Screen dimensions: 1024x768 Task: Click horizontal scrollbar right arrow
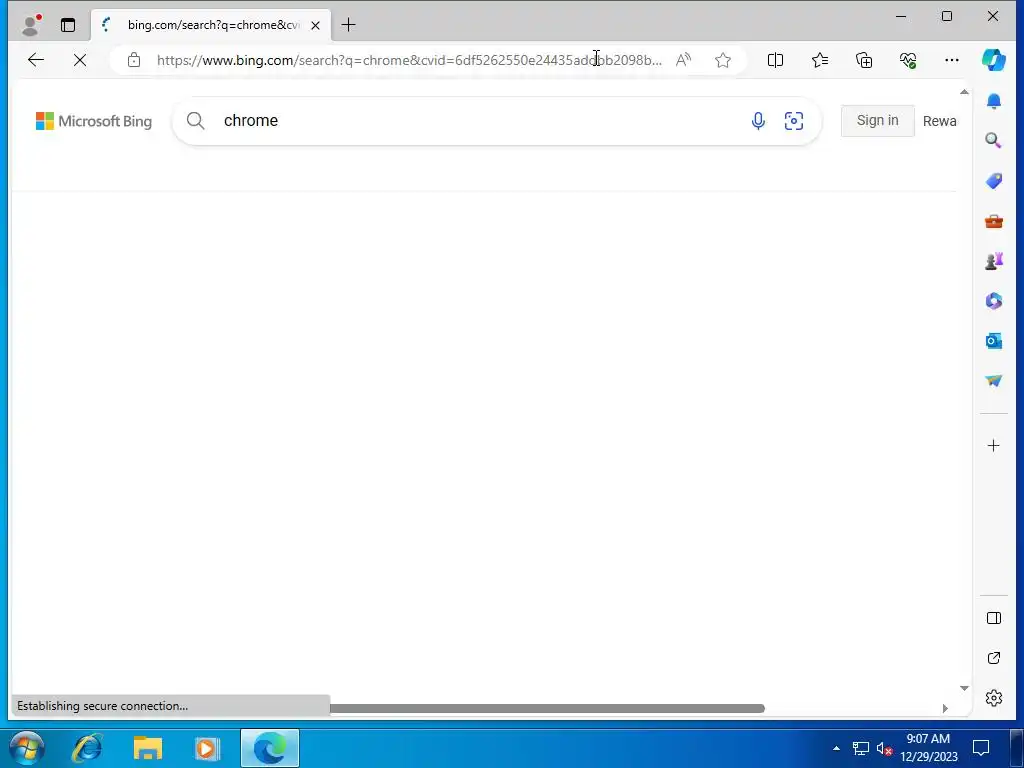coord(944,709)
